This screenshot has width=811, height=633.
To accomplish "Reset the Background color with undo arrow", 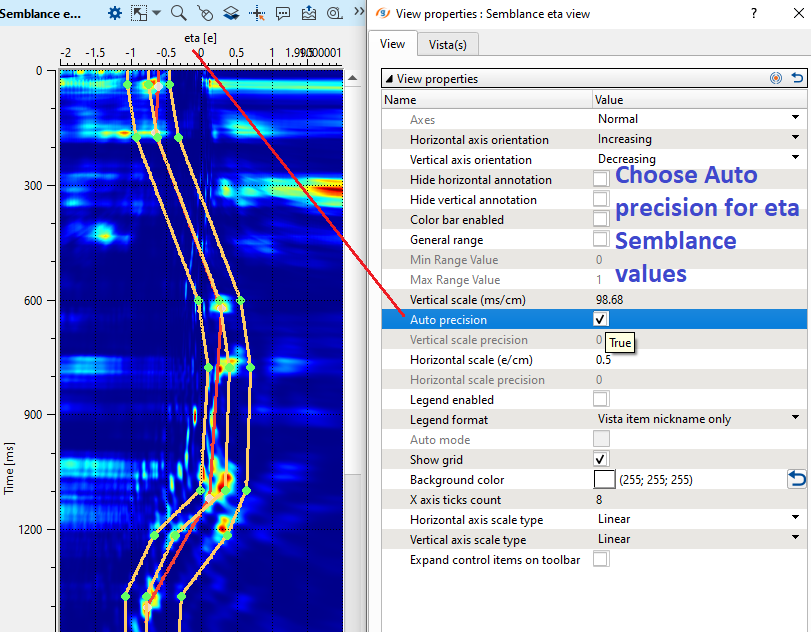I will 797,480.
